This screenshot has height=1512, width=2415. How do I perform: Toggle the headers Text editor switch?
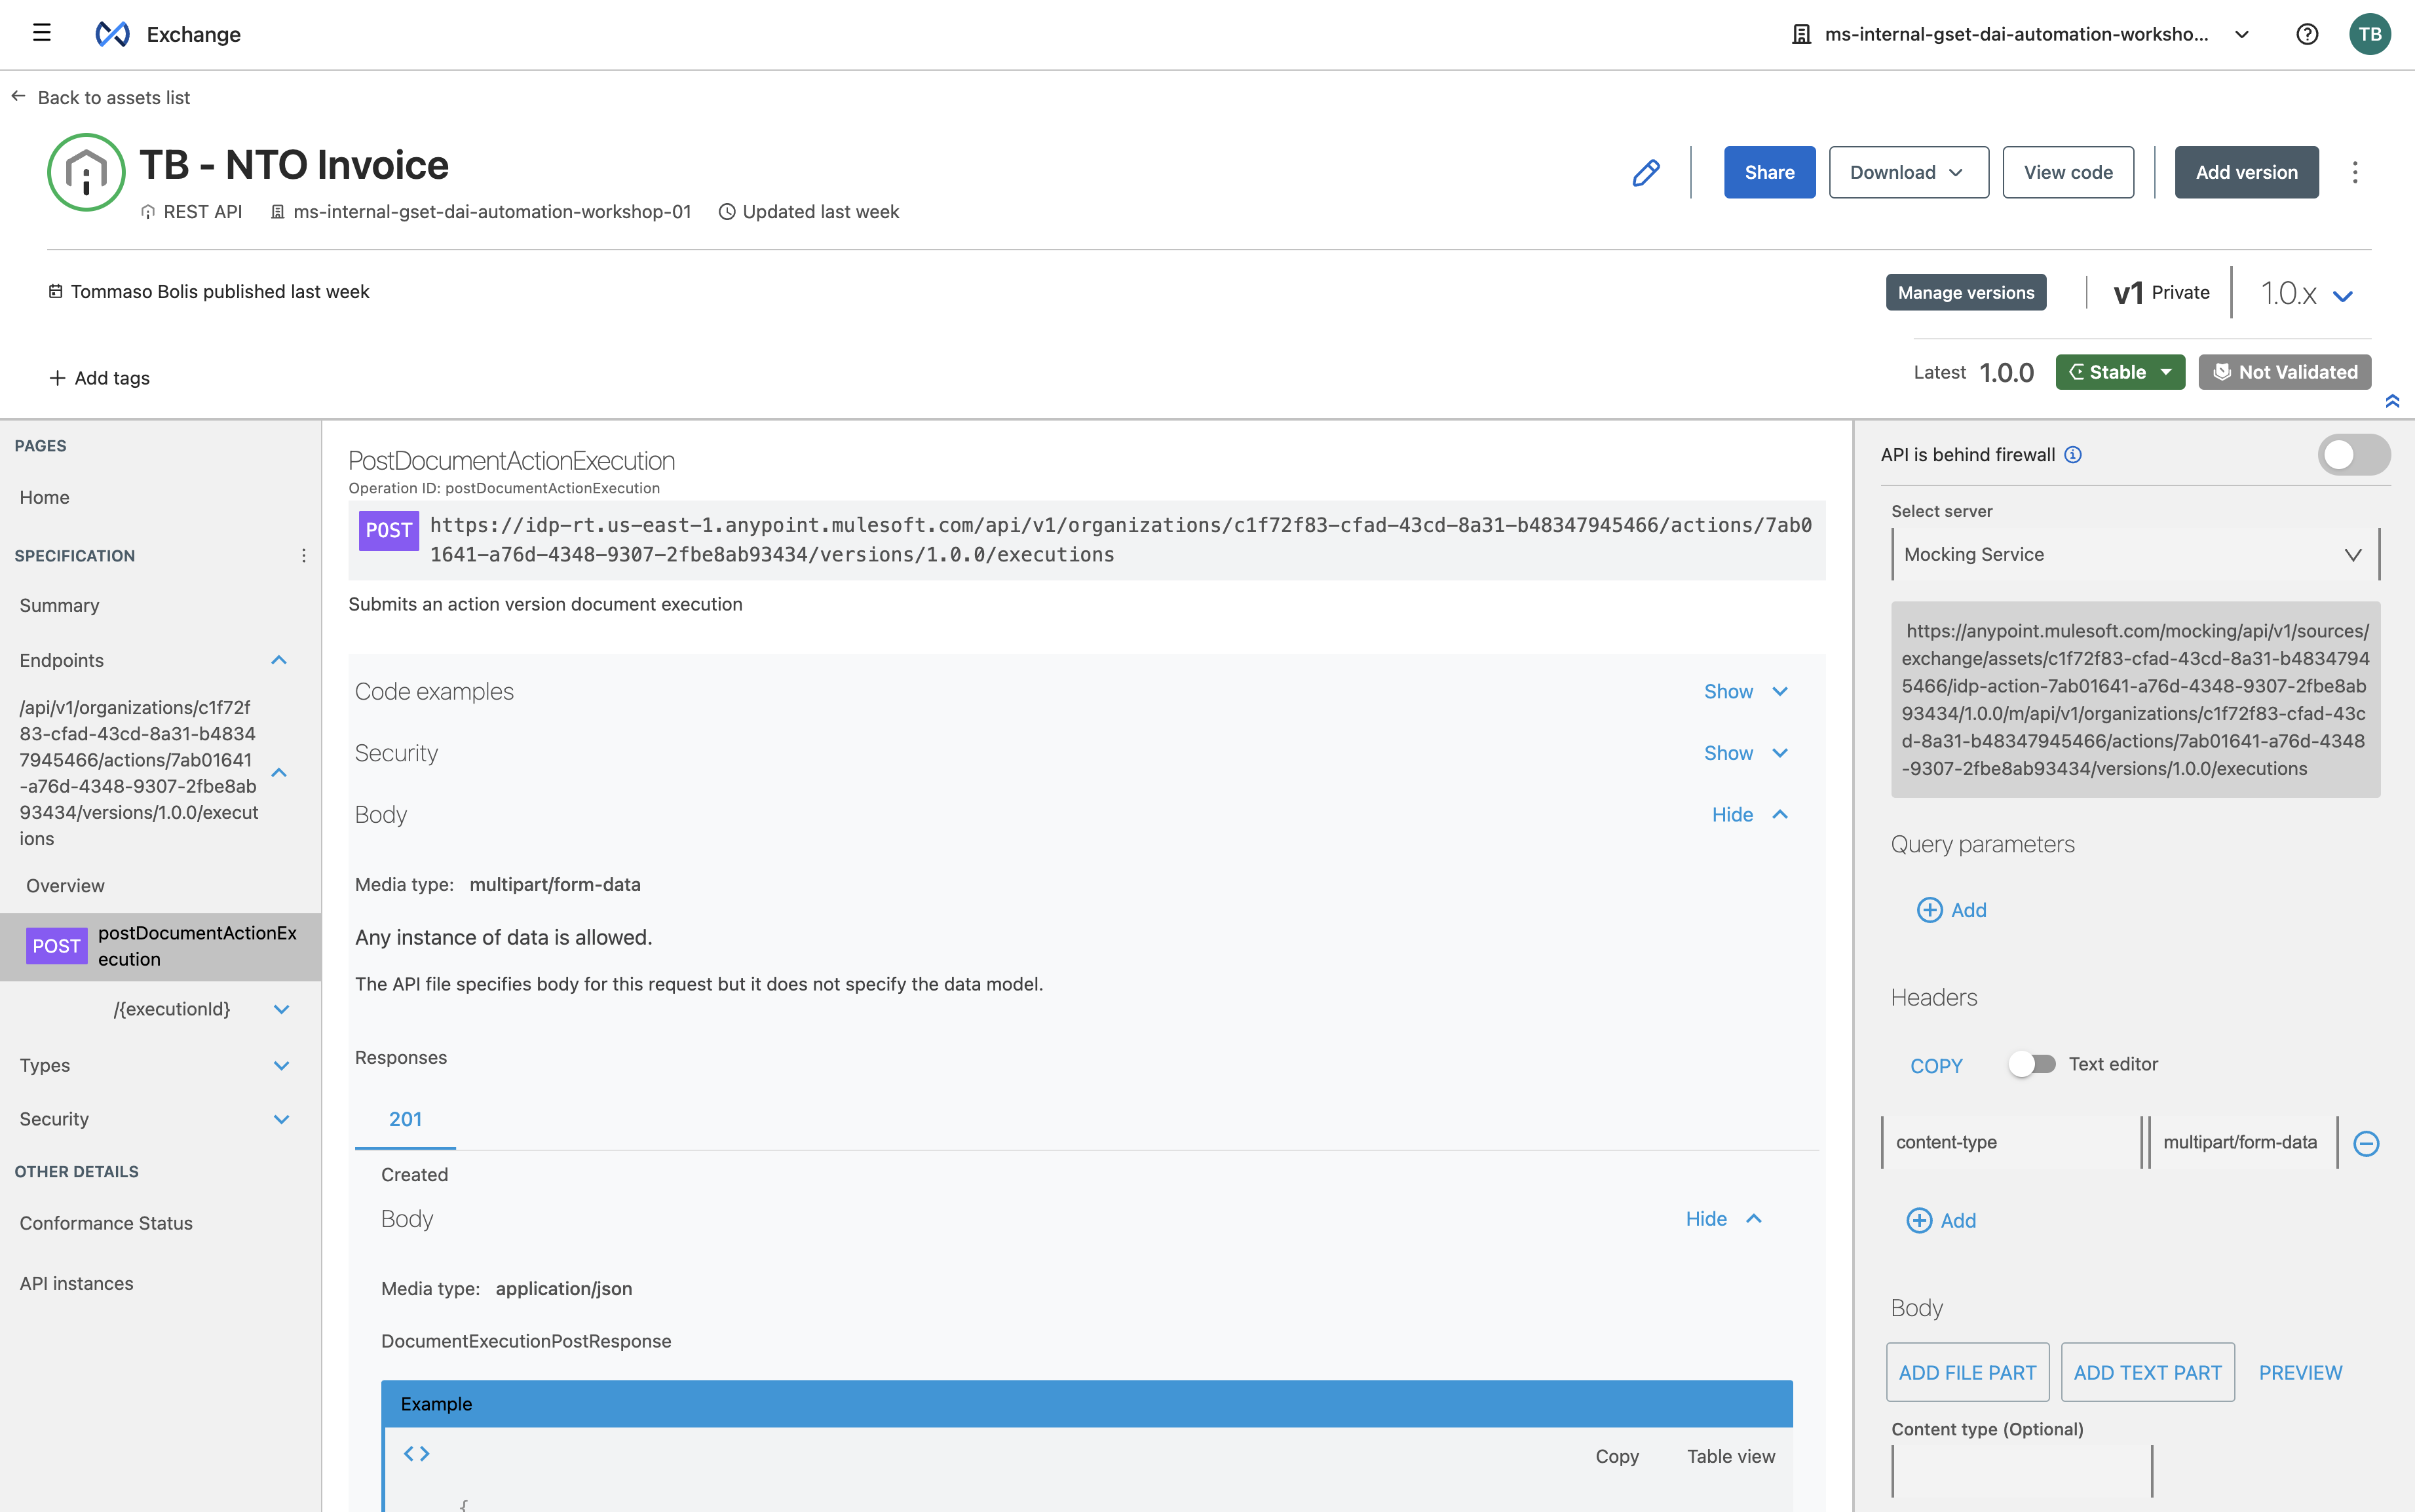[x=2032, y=1064]
